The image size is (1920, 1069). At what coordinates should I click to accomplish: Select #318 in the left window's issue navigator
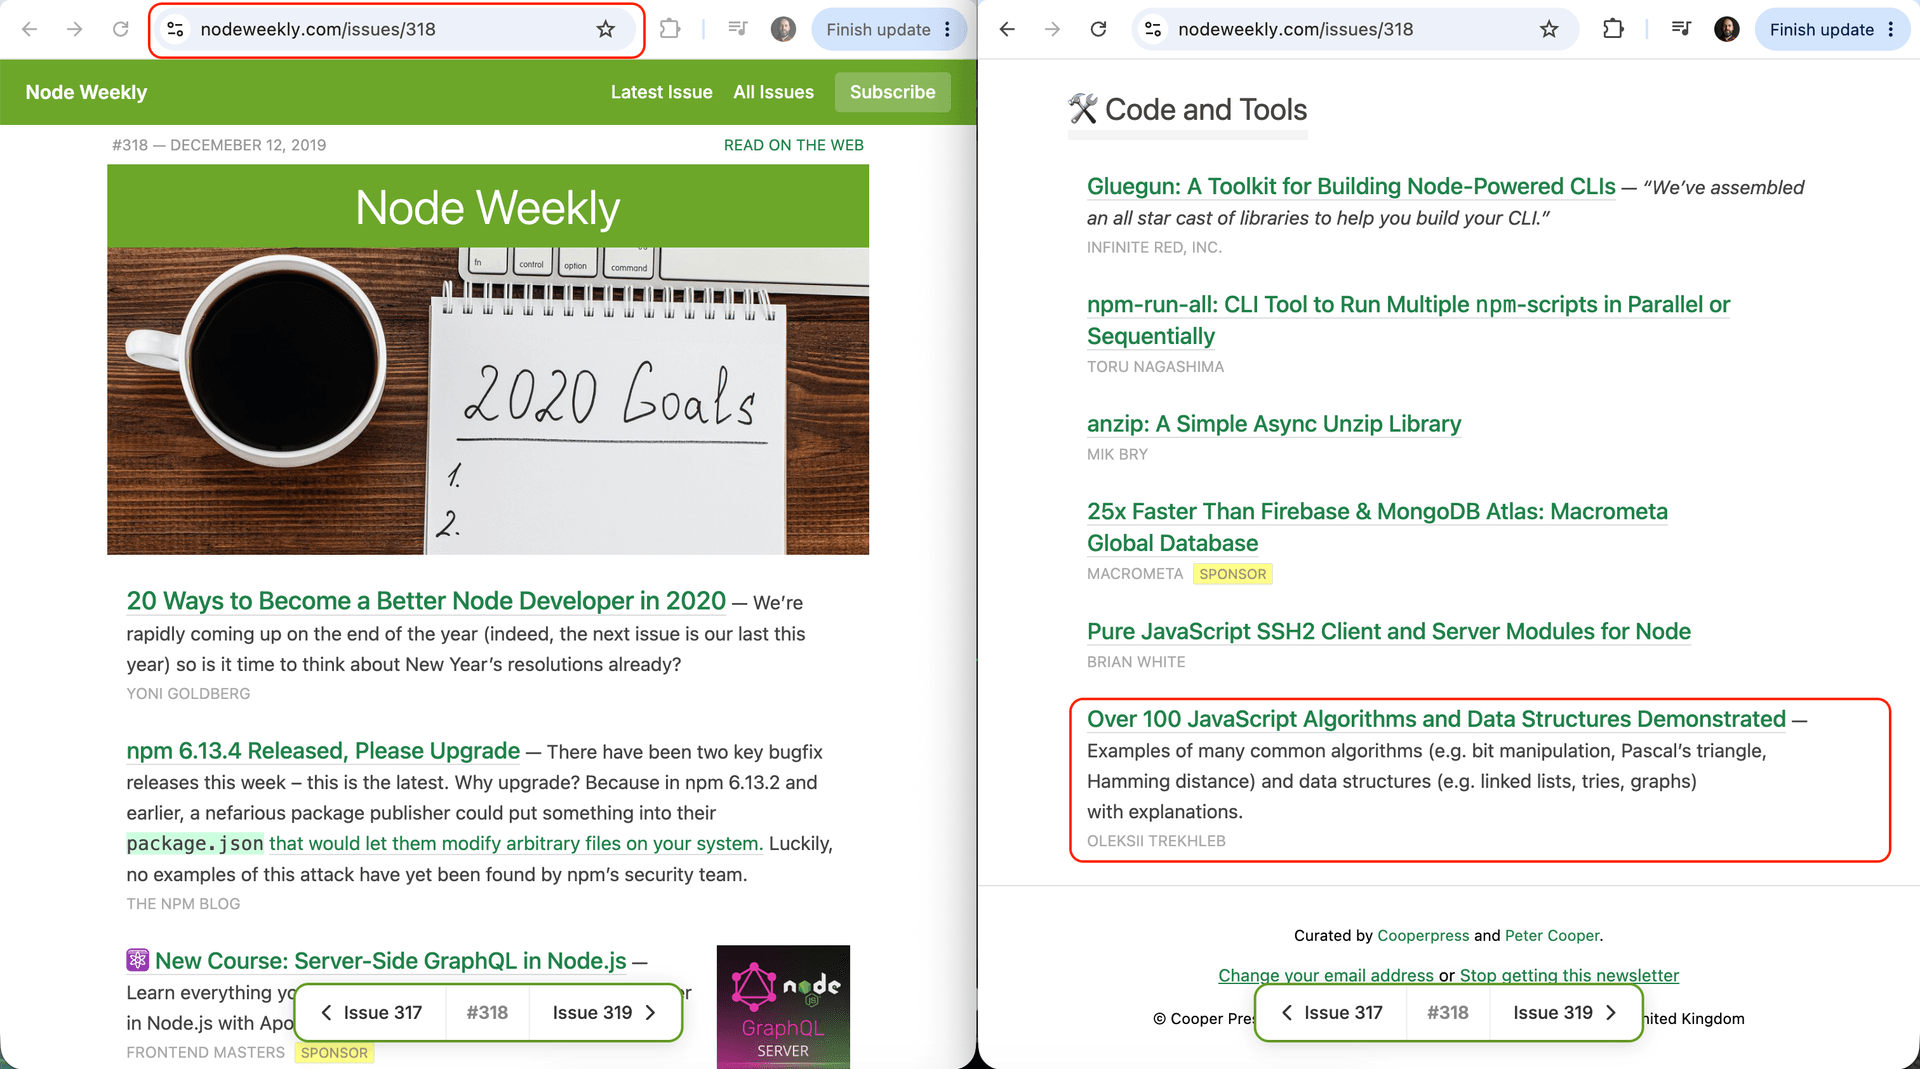click(x=487, y=1013)
